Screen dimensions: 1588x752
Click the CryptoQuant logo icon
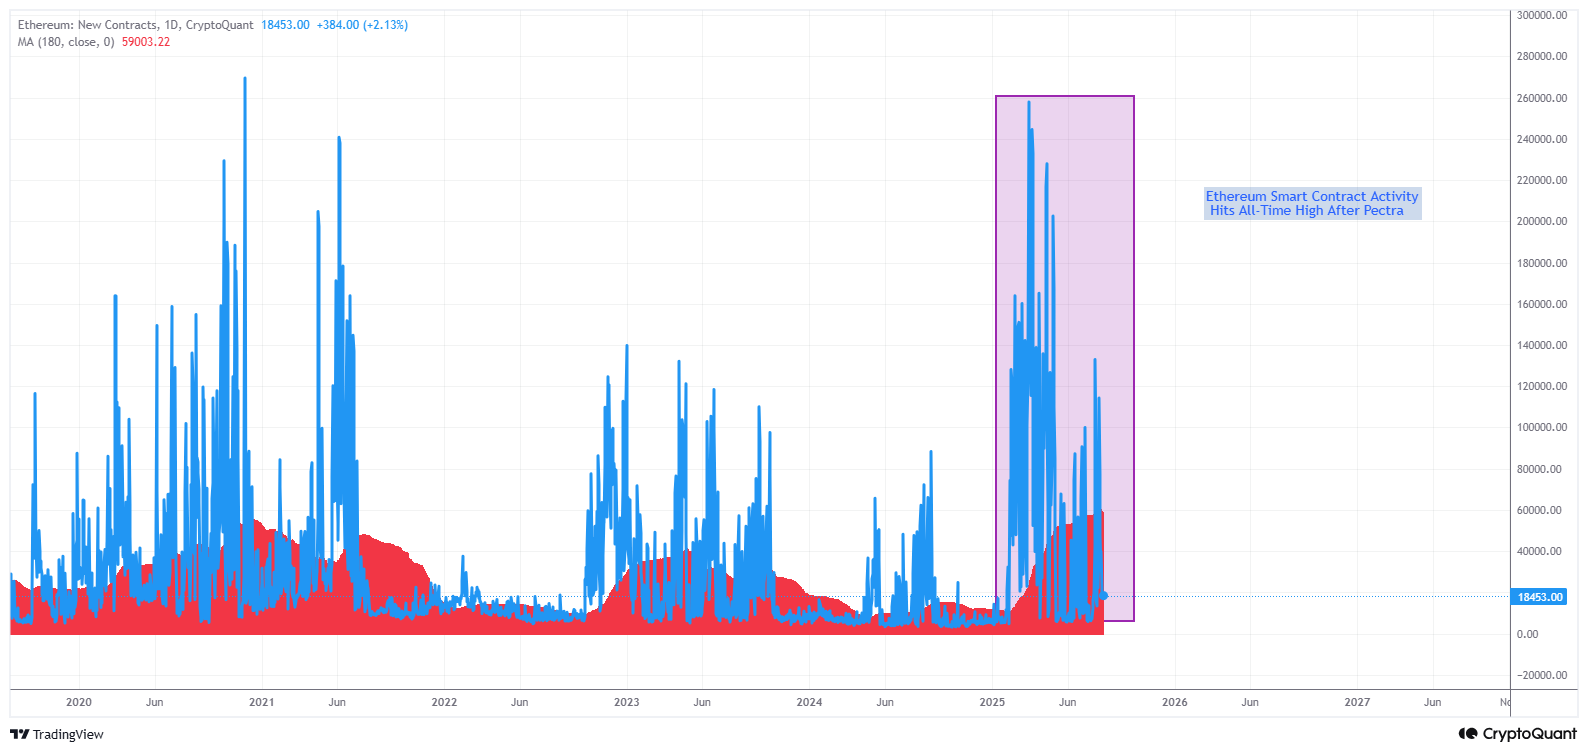coord(1468,734)
